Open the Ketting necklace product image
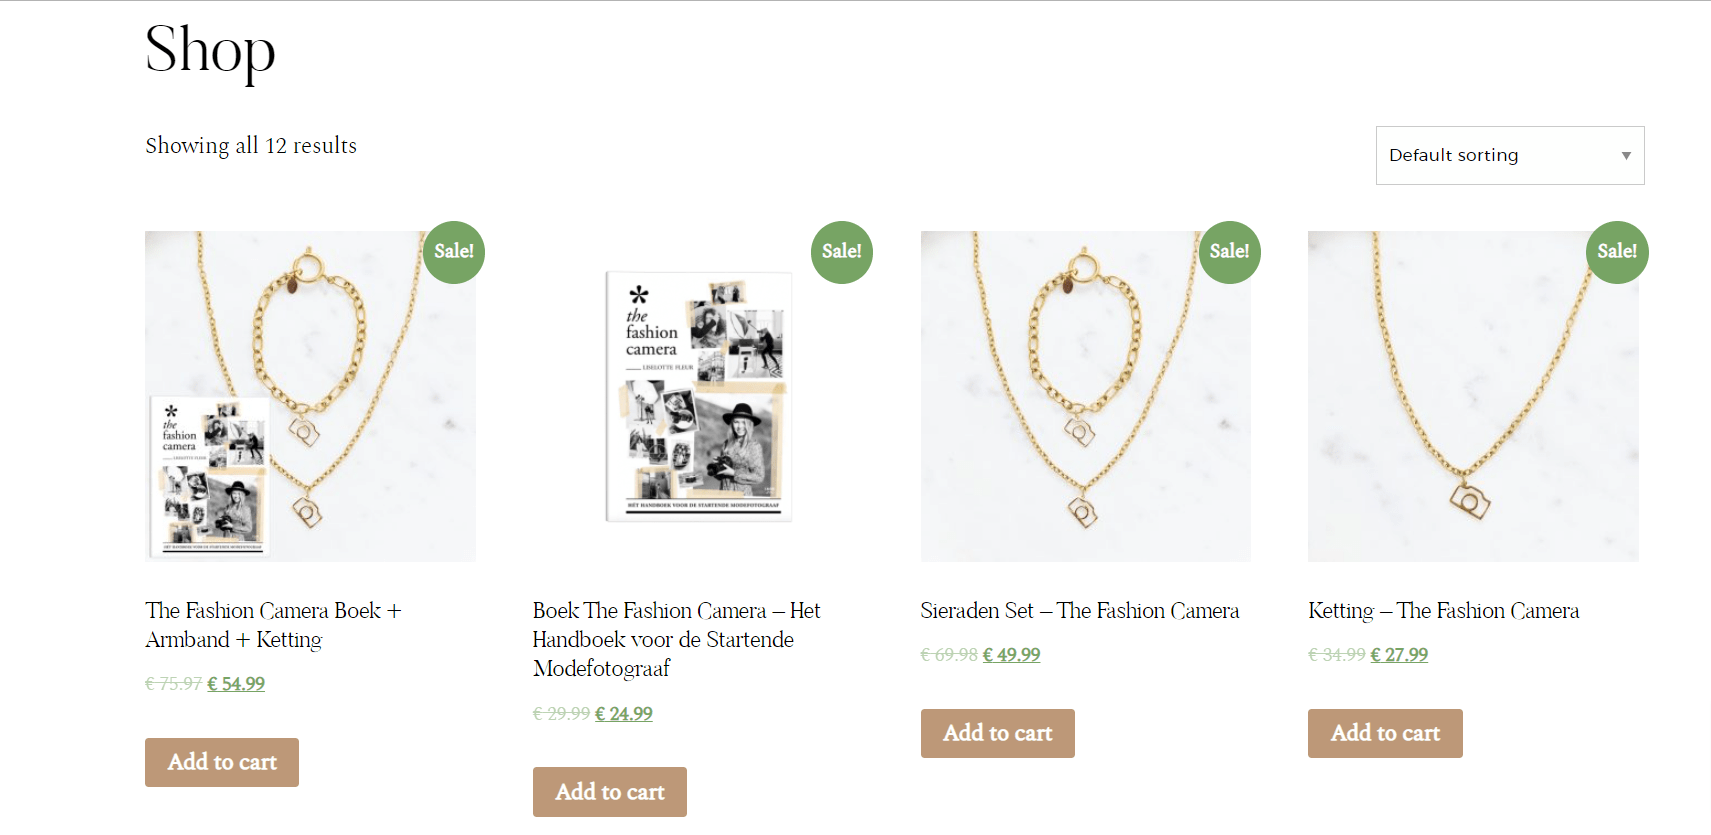1711x835 pixels. tap(1473, 396)
